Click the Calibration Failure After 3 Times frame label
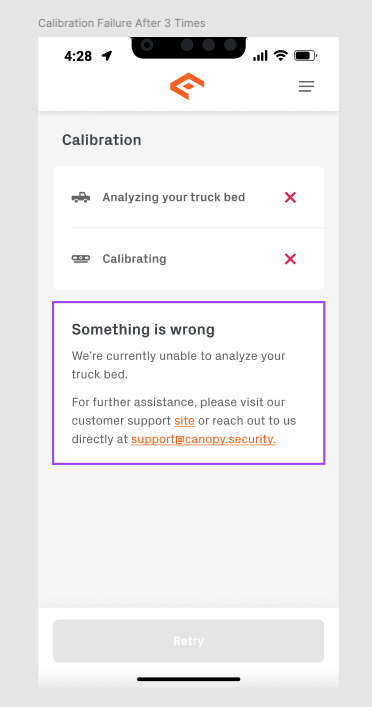Screen dimensions: 372x707 tap(122, 23)
